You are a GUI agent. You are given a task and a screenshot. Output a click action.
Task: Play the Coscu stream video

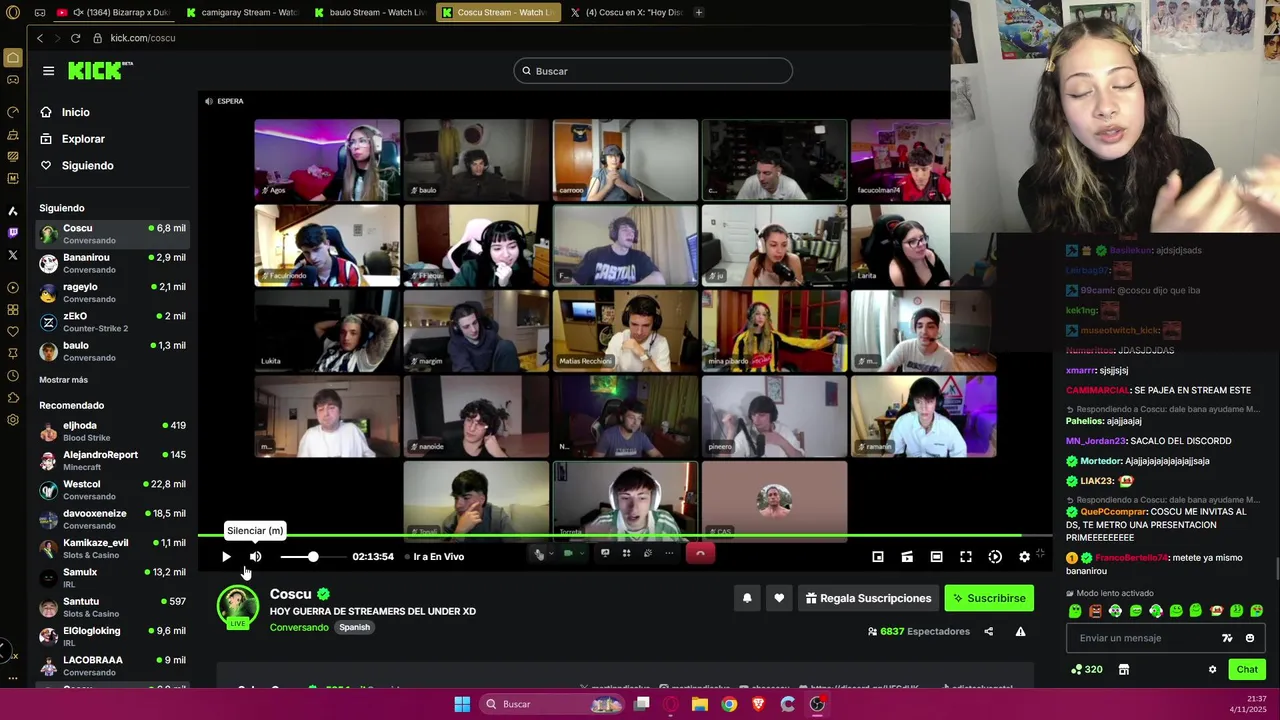coord(226,557)
